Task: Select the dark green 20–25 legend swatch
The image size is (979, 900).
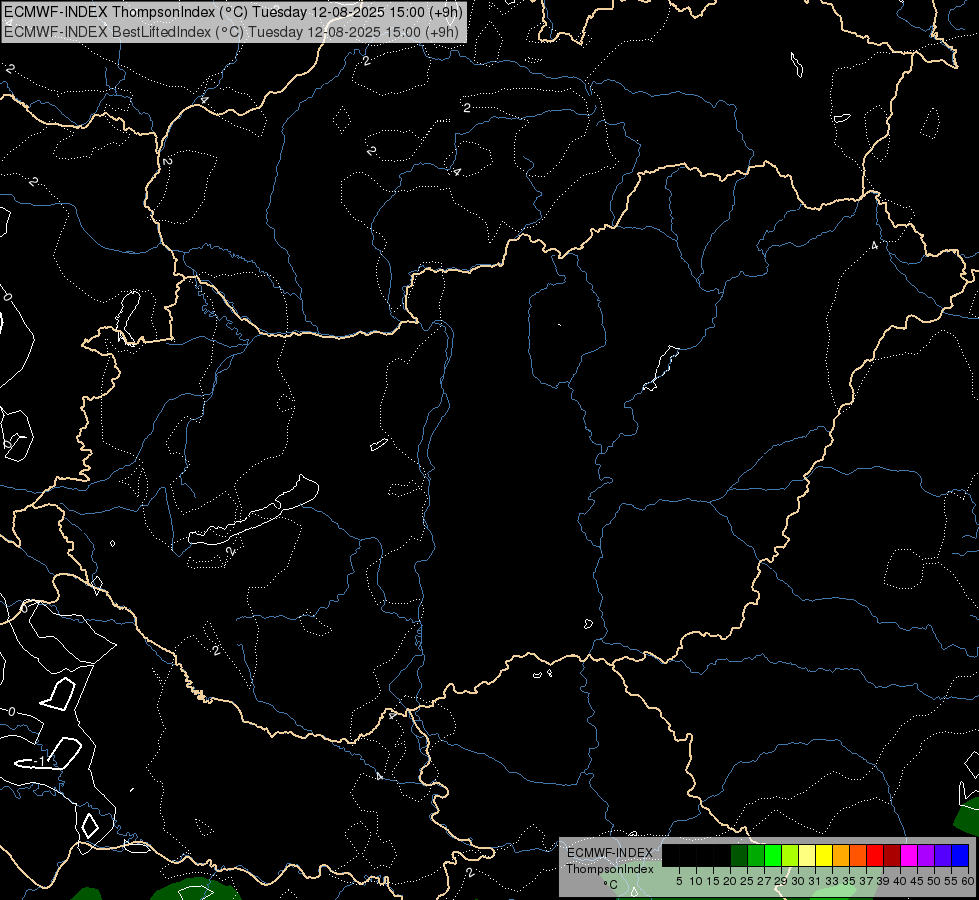Action: pyautogui.click(x=739, y=855)
